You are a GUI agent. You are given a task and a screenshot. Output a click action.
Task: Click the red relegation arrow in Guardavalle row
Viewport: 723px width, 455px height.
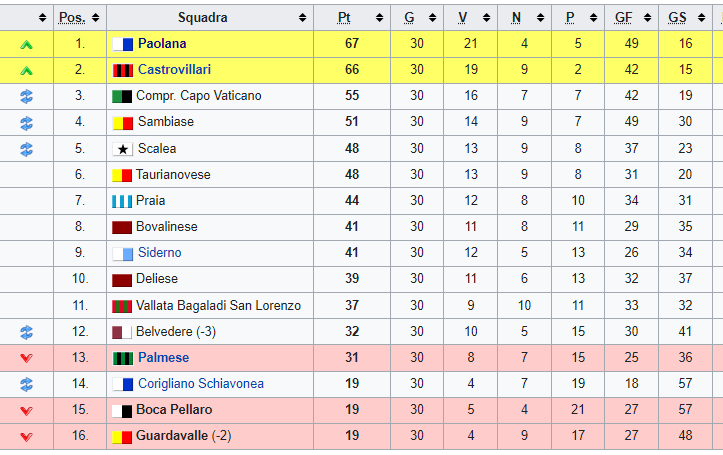[26, 437]
